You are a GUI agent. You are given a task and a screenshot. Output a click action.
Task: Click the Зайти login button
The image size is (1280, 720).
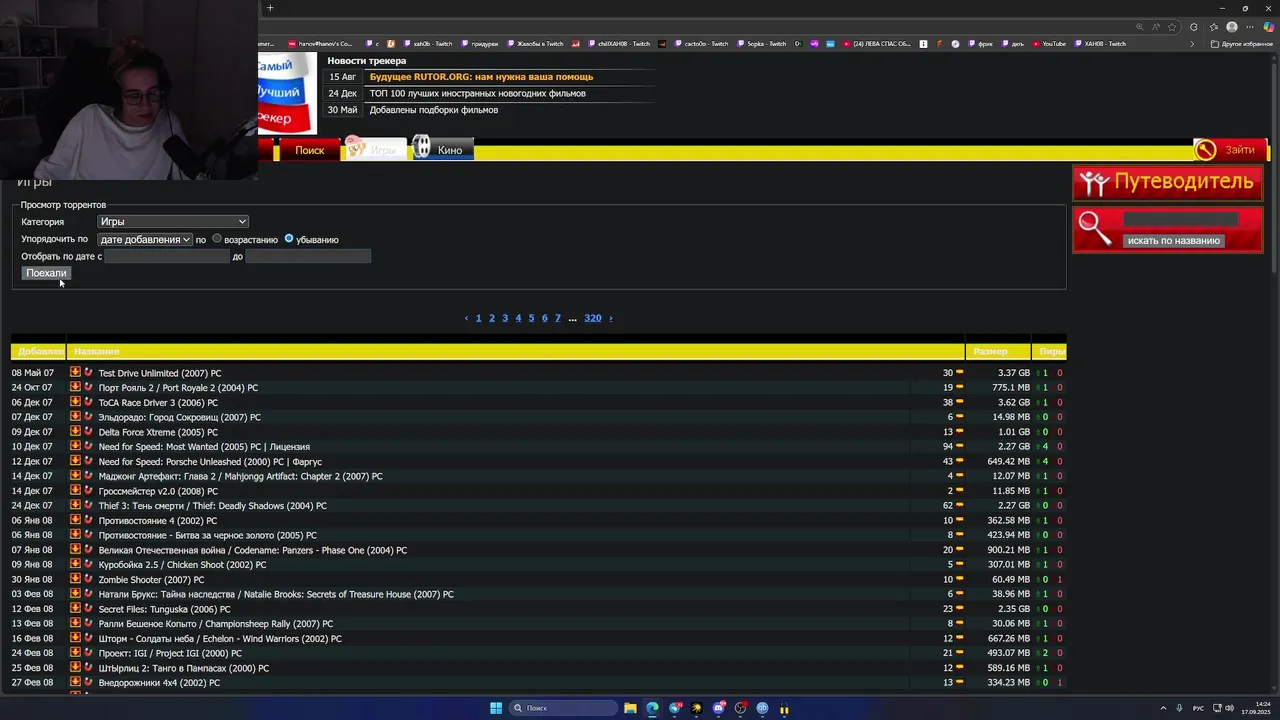point(1231,150)
